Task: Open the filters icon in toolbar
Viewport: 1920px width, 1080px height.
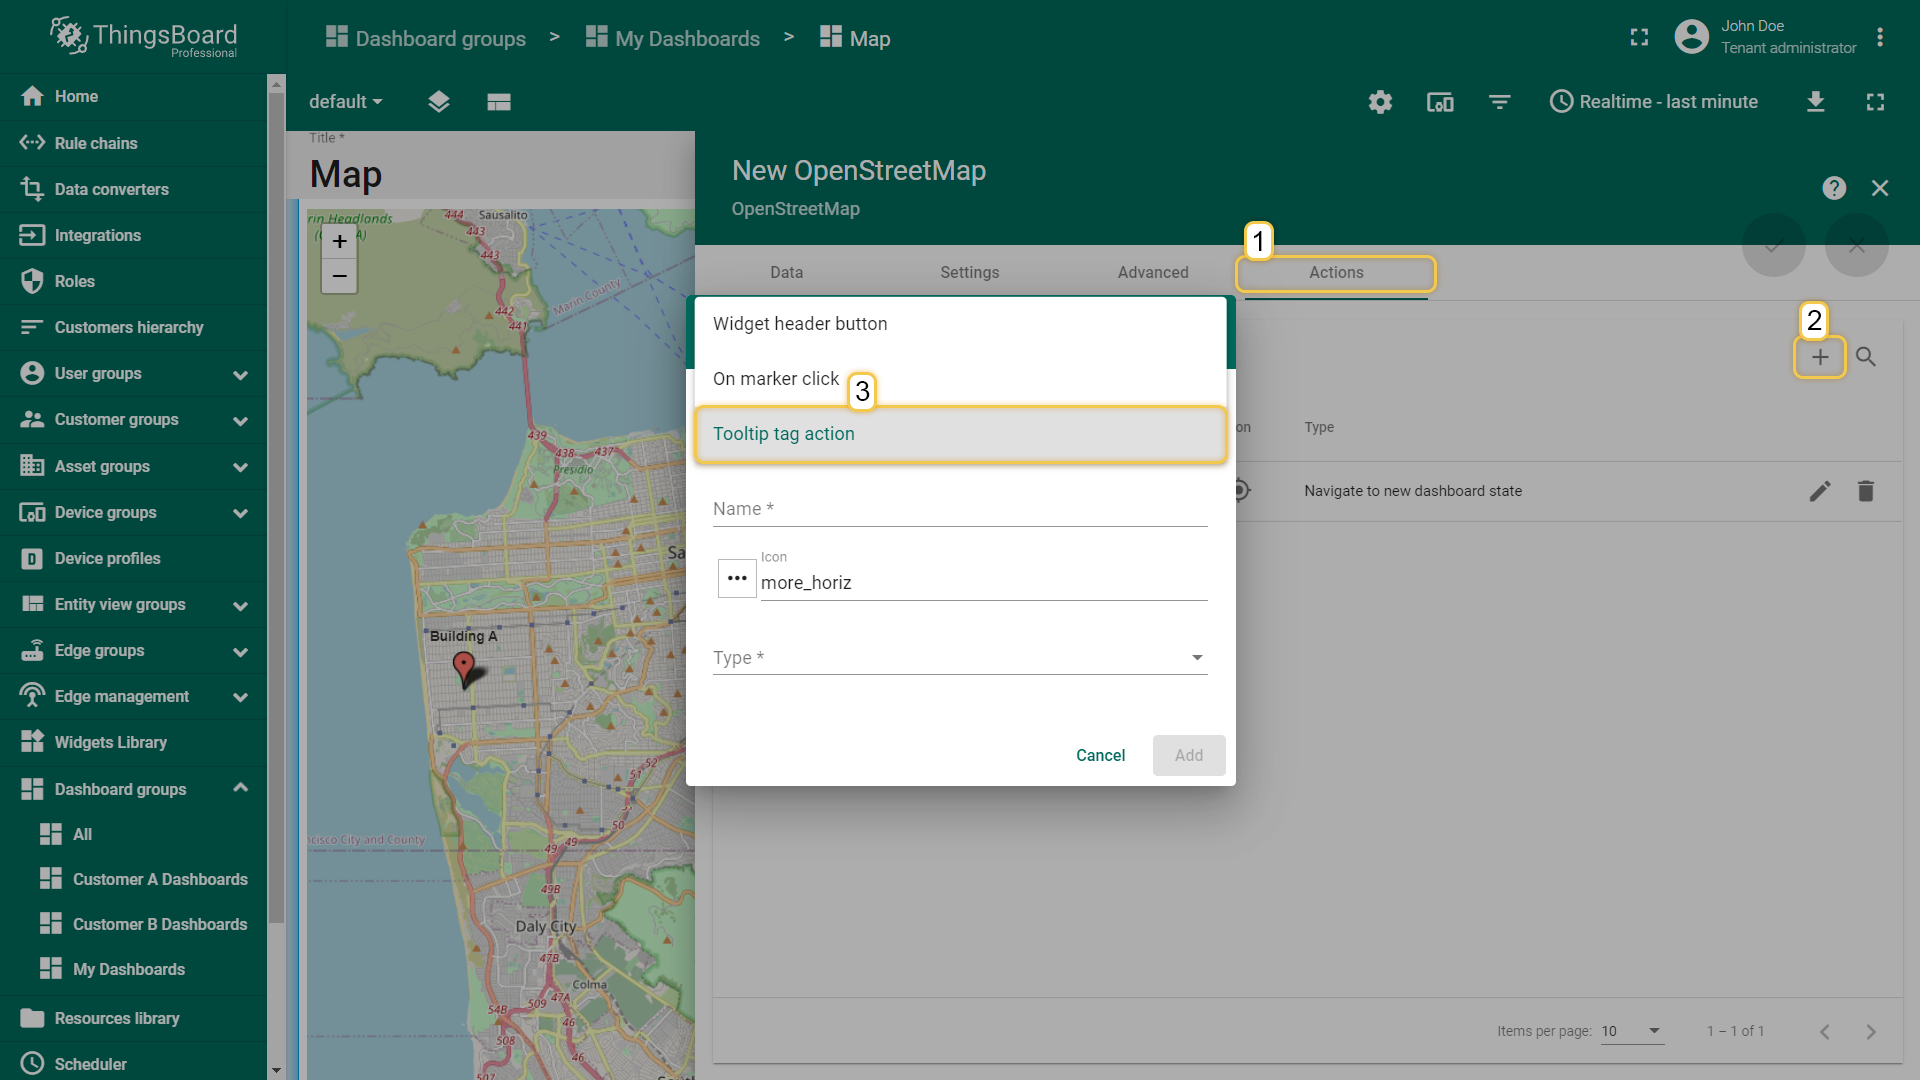Action: tap(1499, 102)
